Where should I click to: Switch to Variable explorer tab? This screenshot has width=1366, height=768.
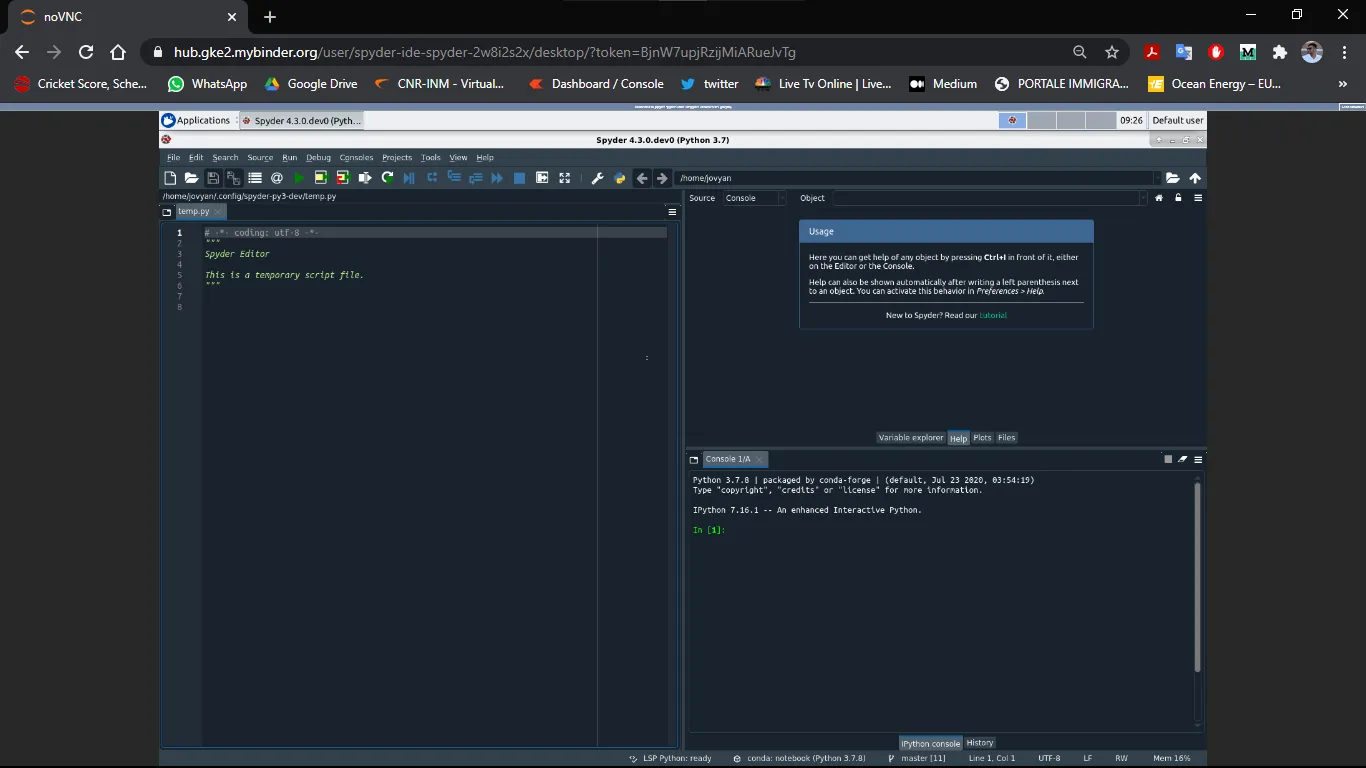point(910,437)
